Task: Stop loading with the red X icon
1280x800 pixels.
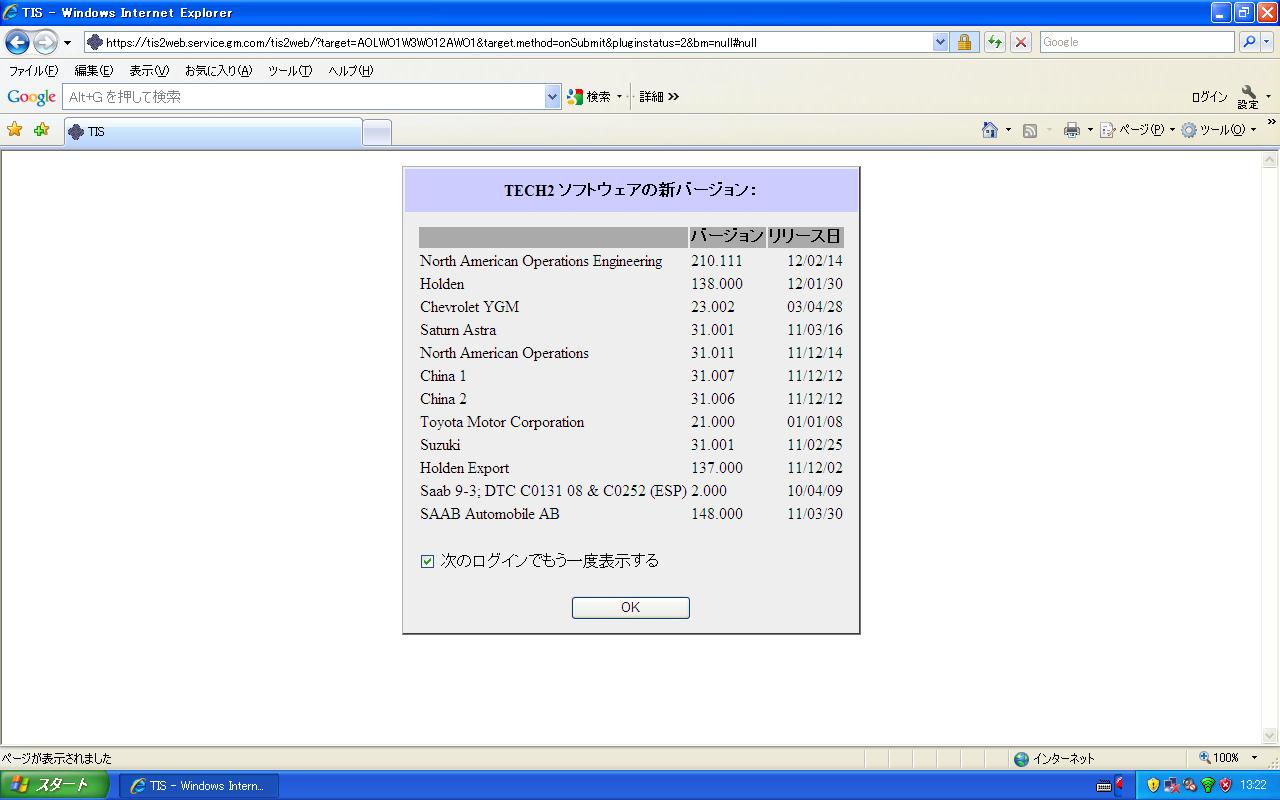Action: tap(1020, 42)
